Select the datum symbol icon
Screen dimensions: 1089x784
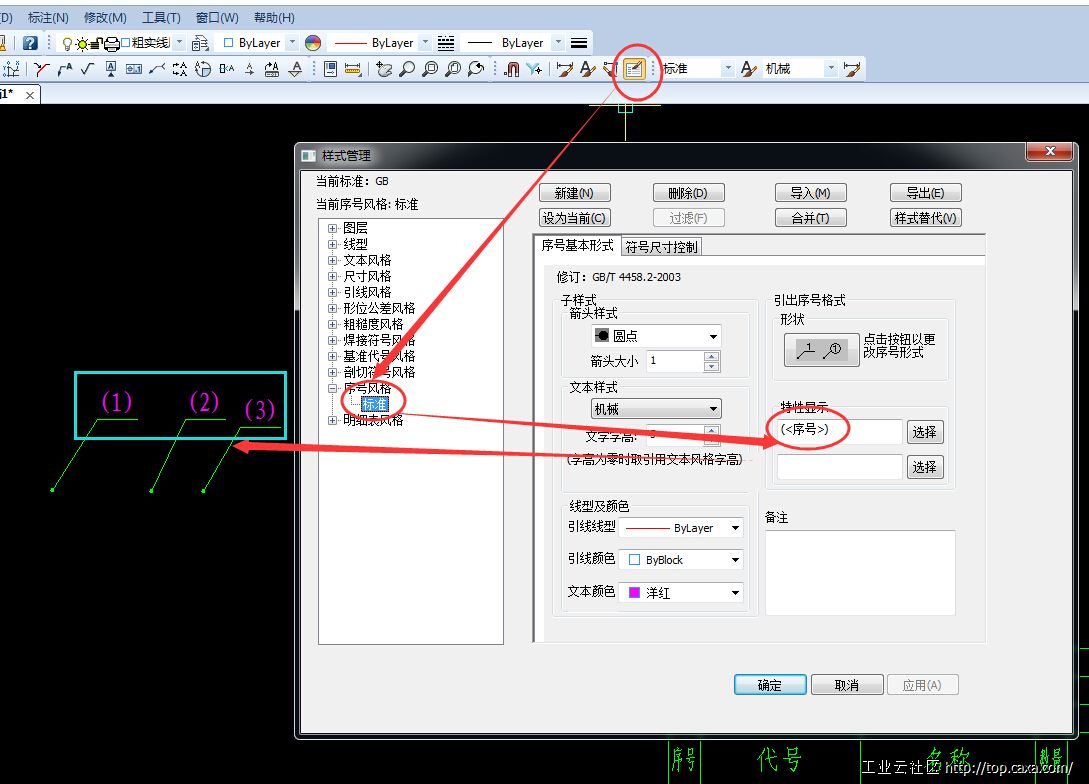(110, 69)
